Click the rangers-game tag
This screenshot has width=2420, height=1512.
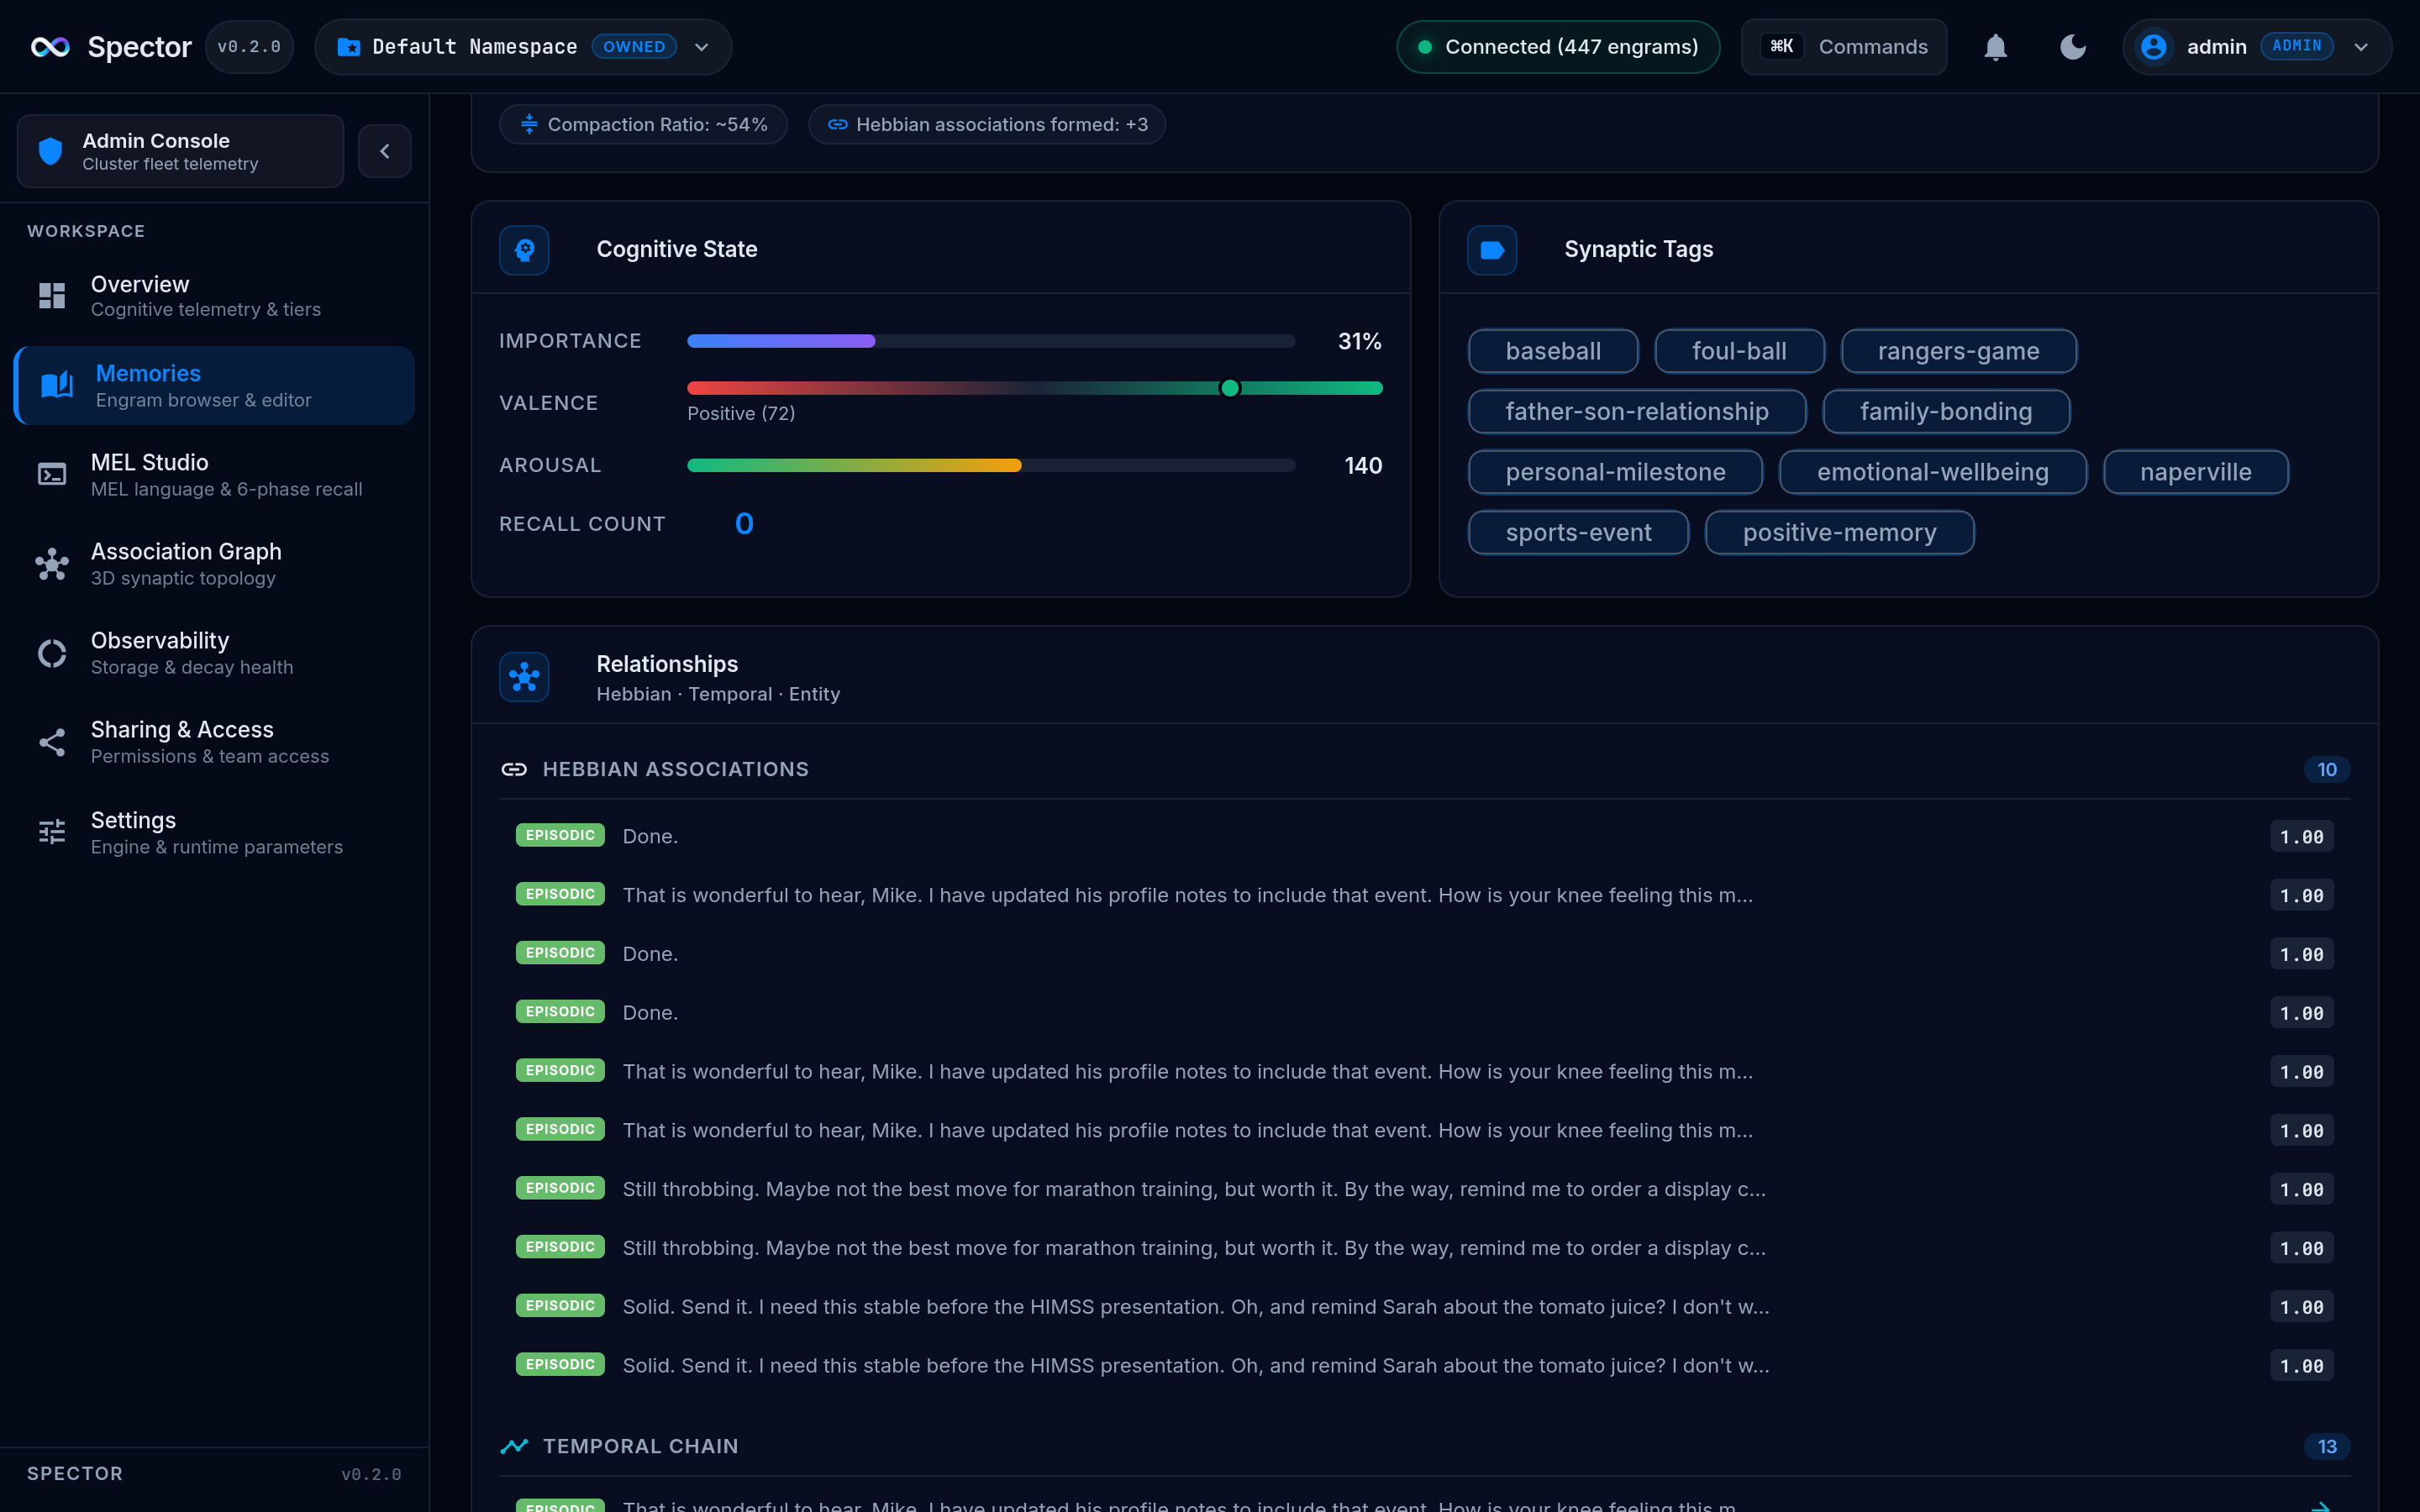pyautogui.click(x=1958, y=351)
